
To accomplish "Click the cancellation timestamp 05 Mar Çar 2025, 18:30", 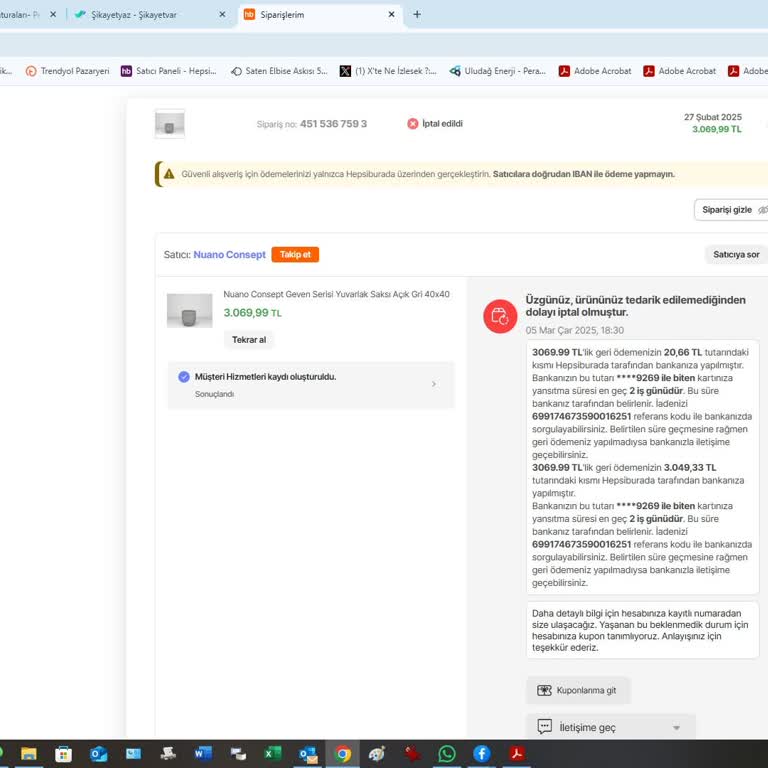I will pyautogui.click(x=575, y=331).
